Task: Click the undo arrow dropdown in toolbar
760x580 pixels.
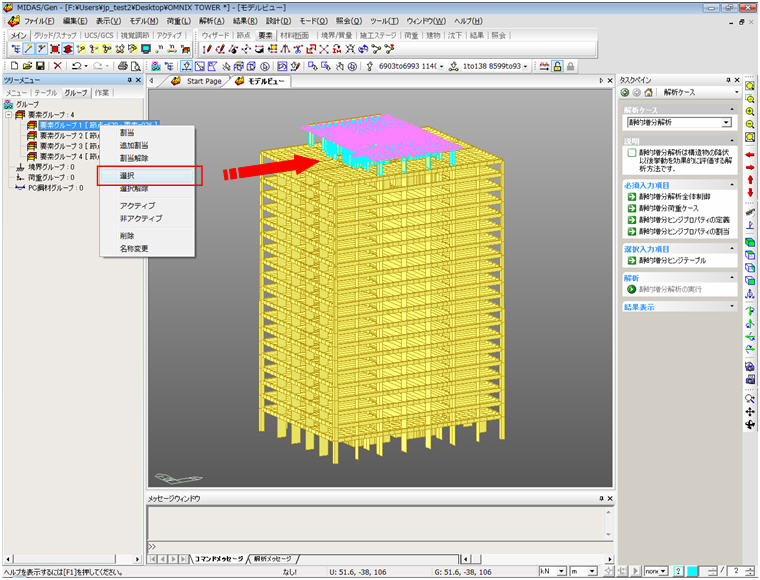Action: [86, 66]
